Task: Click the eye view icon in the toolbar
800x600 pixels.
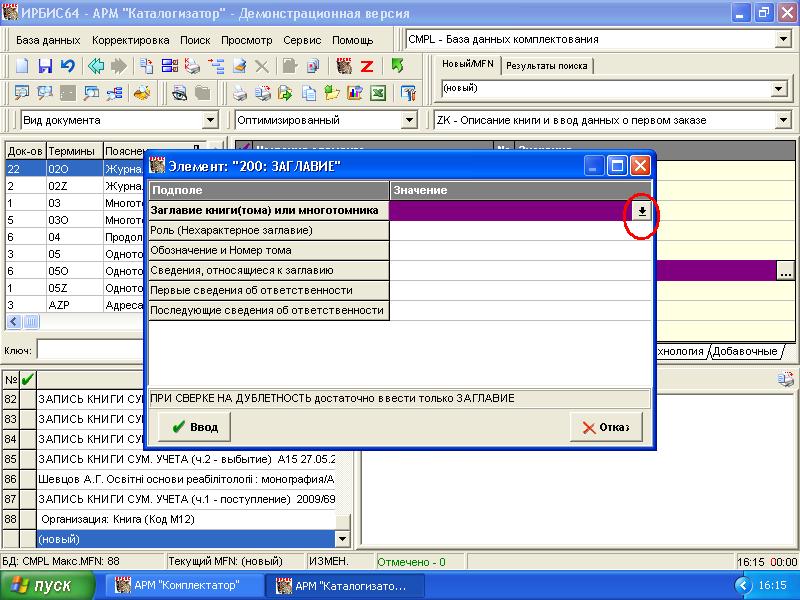Action: point(179,94)
